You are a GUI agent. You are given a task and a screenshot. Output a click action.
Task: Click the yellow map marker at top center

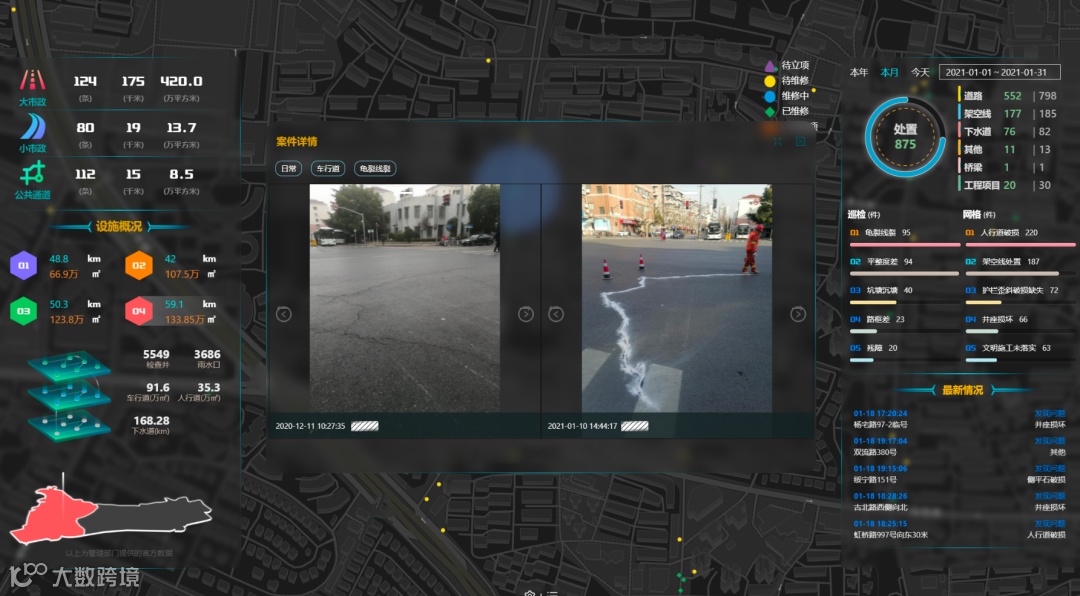click(488, 61)
